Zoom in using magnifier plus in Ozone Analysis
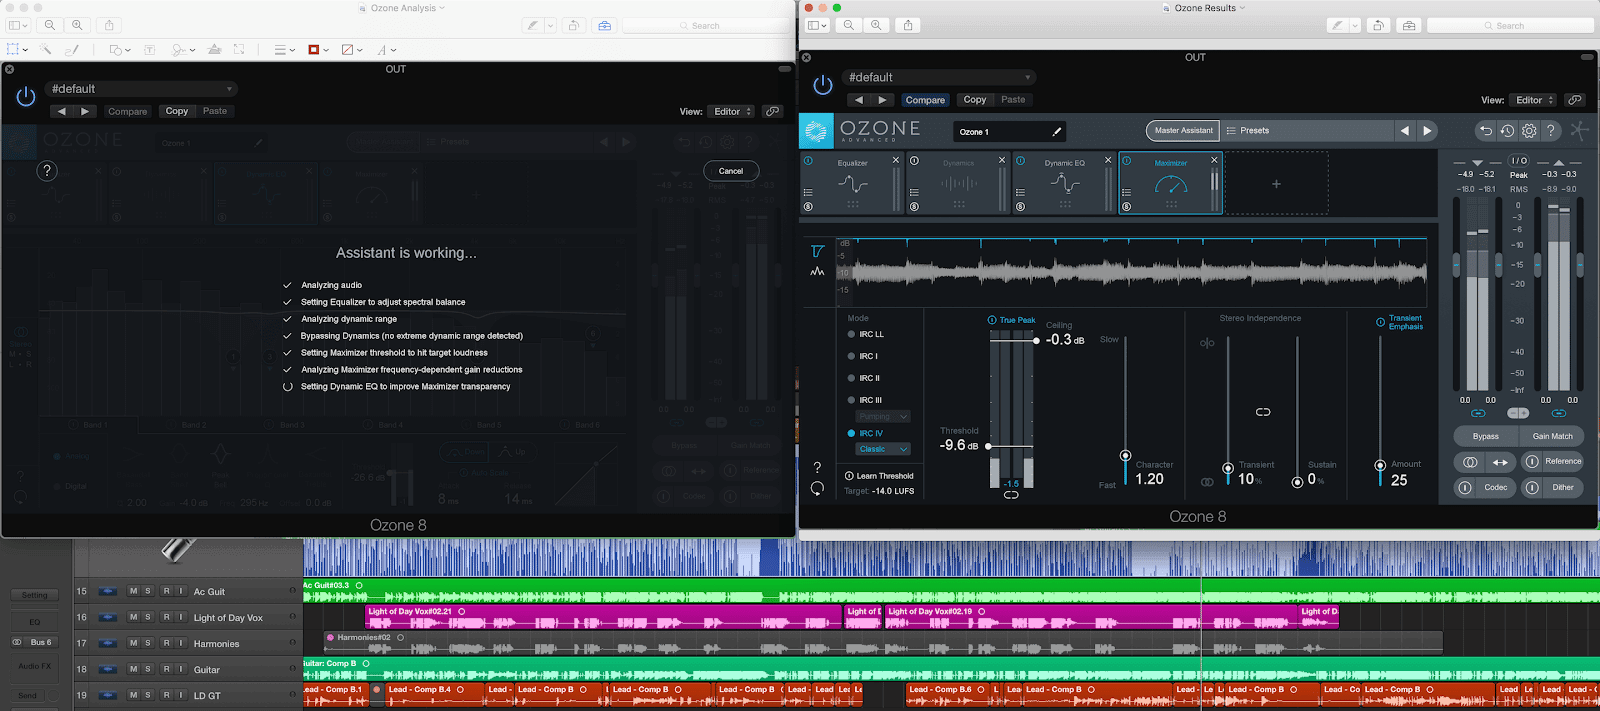This screenshot has height=711, width=1600. 77,25
